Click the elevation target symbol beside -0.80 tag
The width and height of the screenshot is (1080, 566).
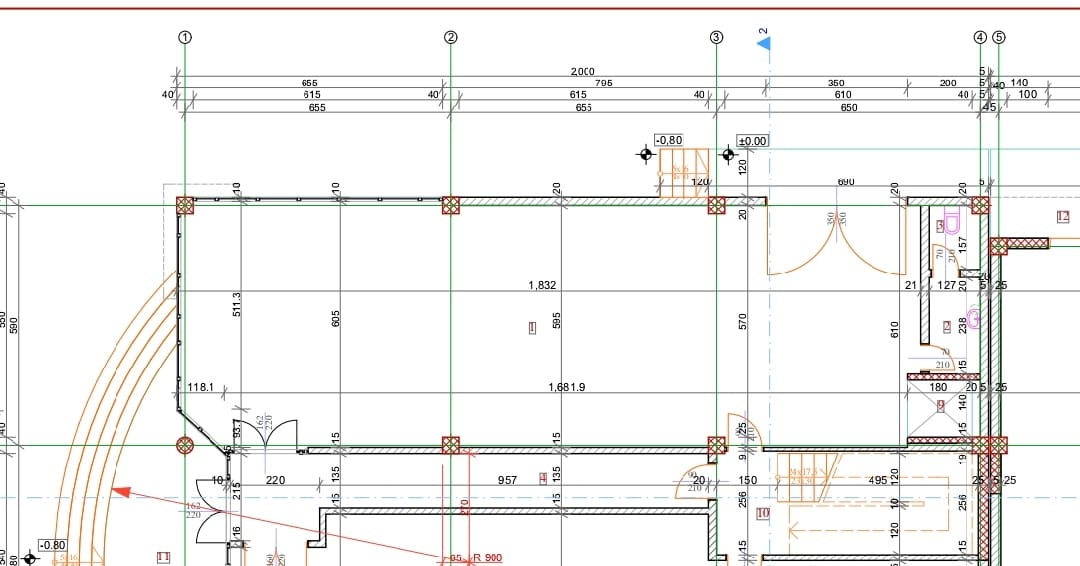tap(29, 558)
